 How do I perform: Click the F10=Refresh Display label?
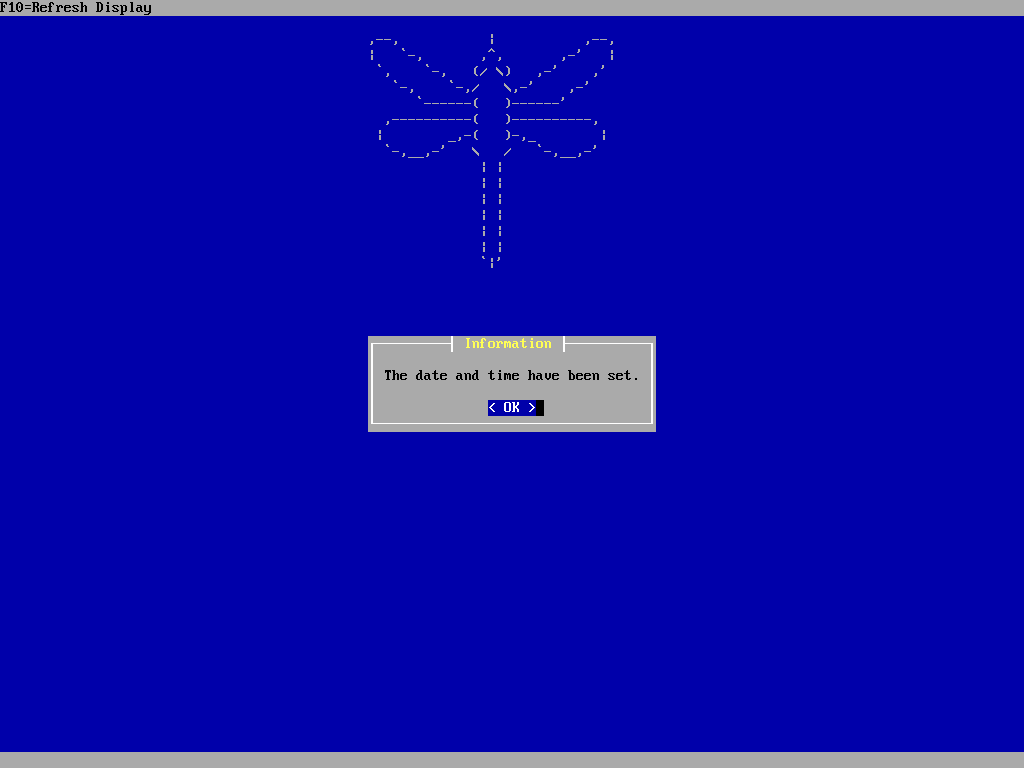[76, 8]
